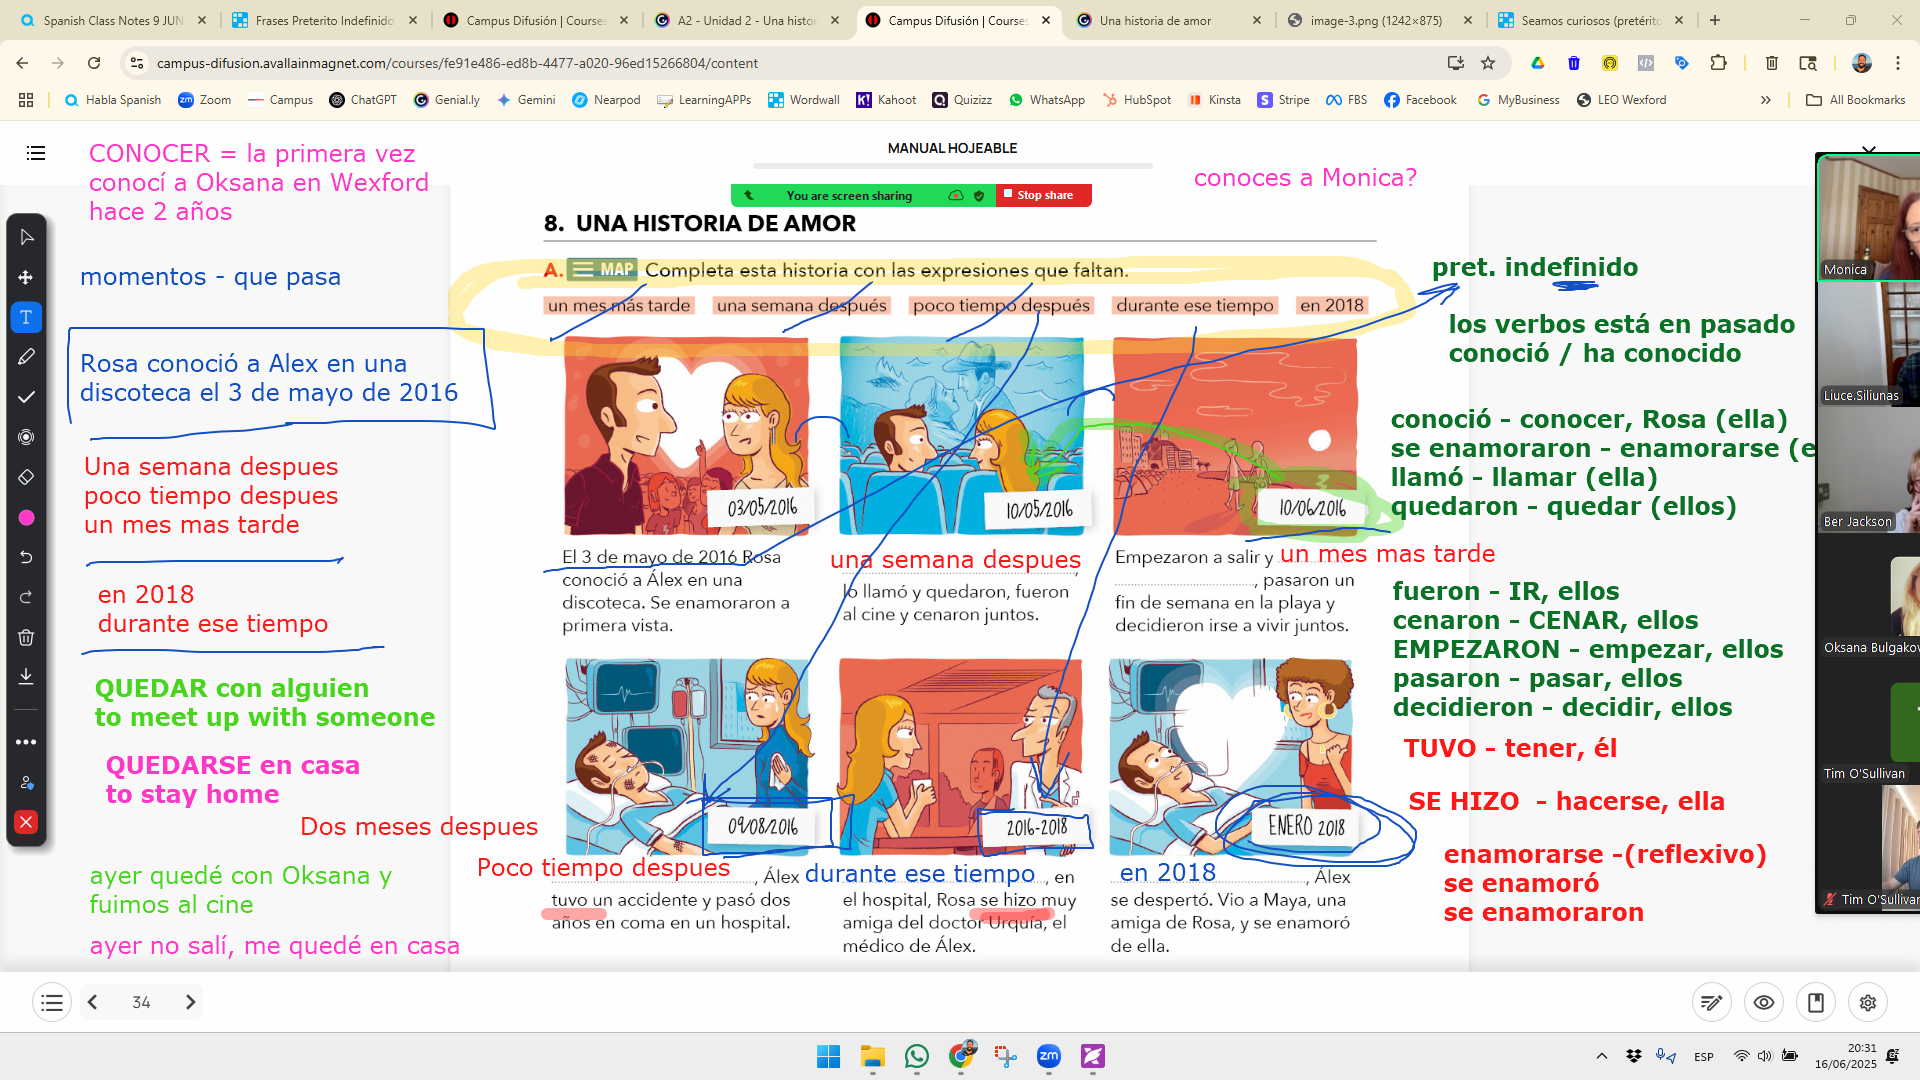The height and width of the screenshot is (1080, 1920).
Task: Select the Spotlight annotation tool
Action: (x=27, y=437)
